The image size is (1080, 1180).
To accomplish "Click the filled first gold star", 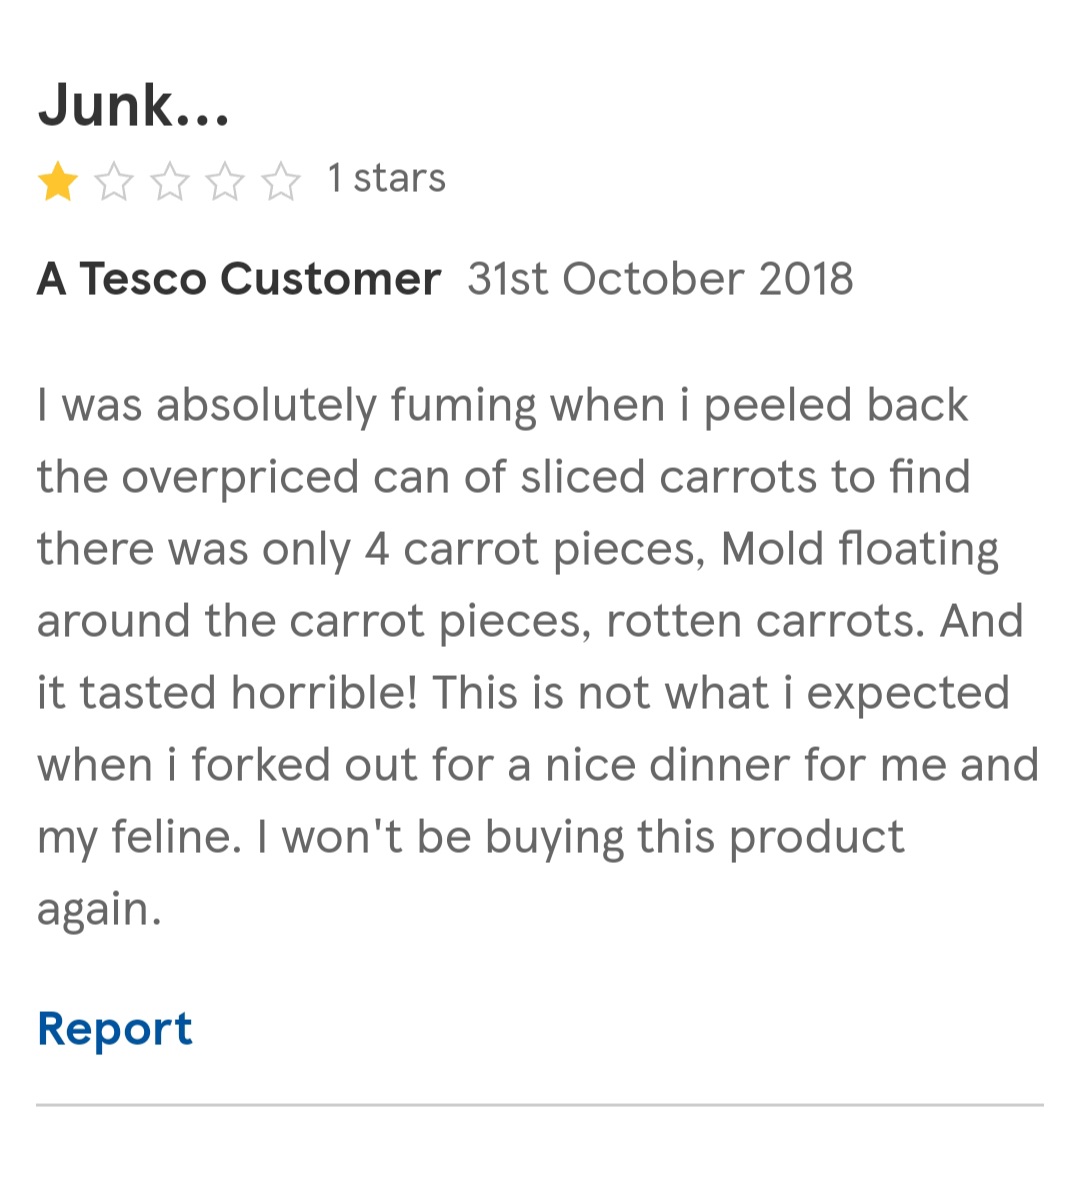I will tap(58, 182).
